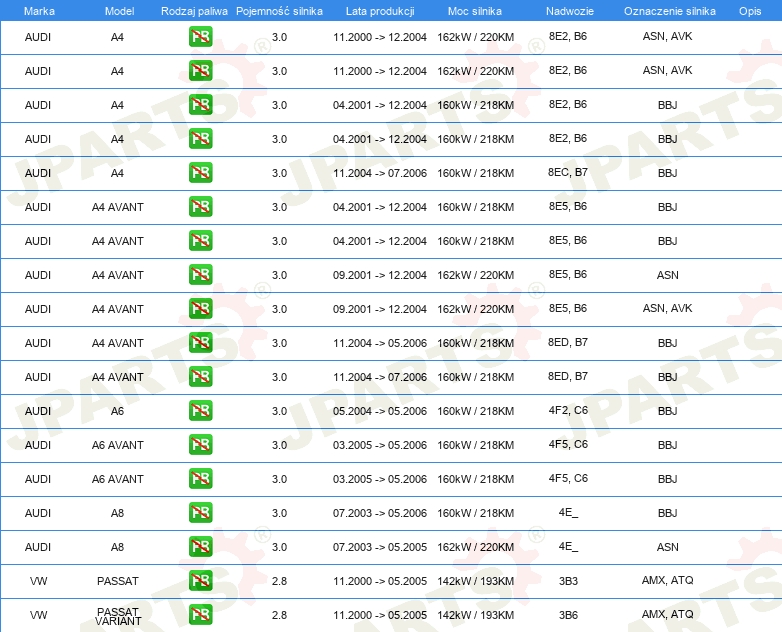Image resolution: width=782 pixels, height=632 pixels.
Task: Click the 'PASSAT VARIANT' model cell
Action: [x=118, y=616]
